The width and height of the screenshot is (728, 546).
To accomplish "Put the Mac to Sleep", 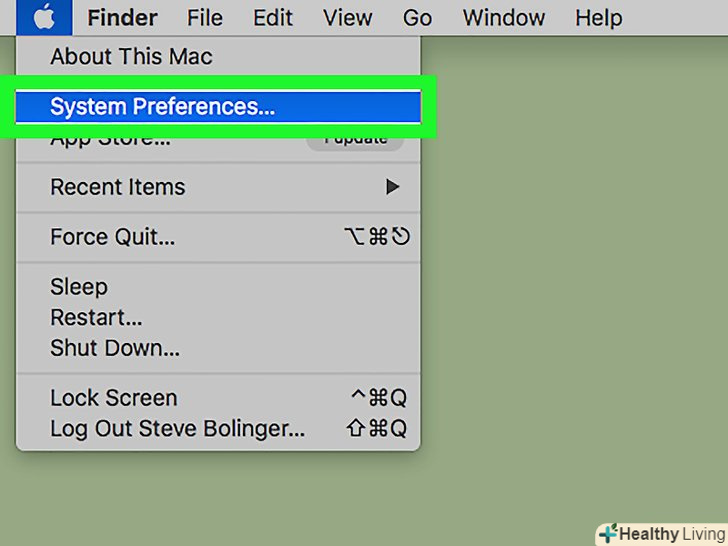I will pyautogui.click(x=79, y=286).
